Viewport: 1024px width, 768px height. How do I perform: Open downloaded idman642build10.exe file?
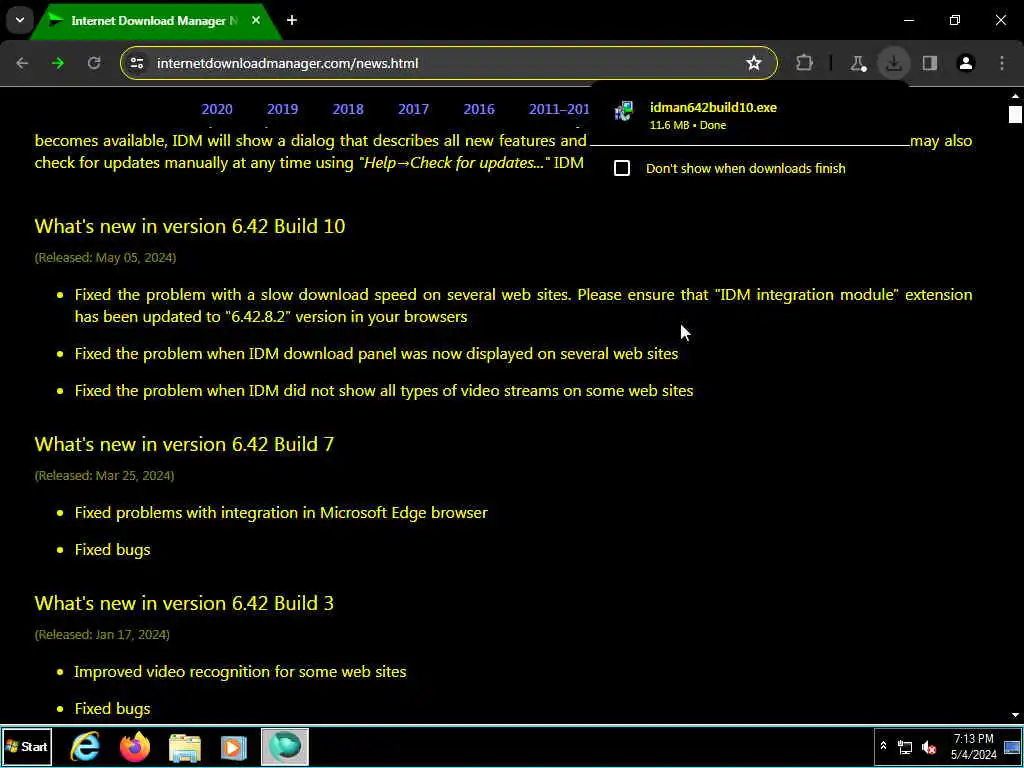(713, 108)
